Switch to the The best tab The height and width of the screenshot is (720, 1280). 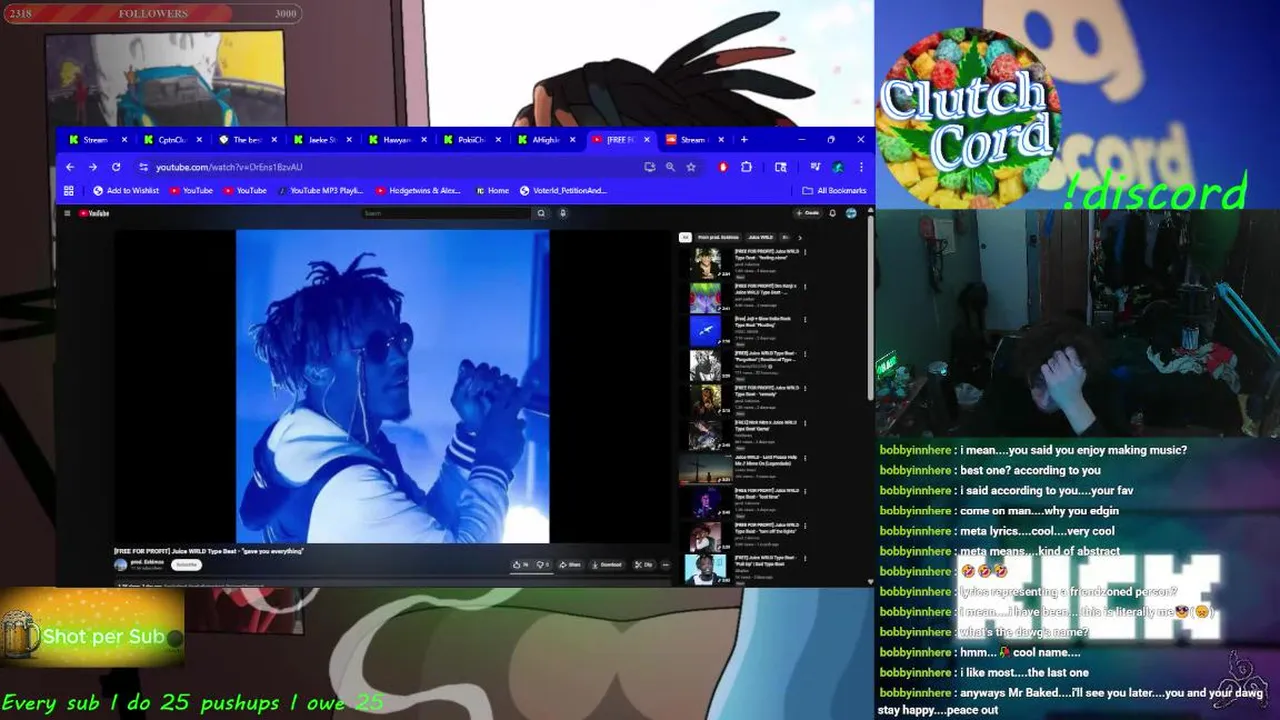point(245,140)
